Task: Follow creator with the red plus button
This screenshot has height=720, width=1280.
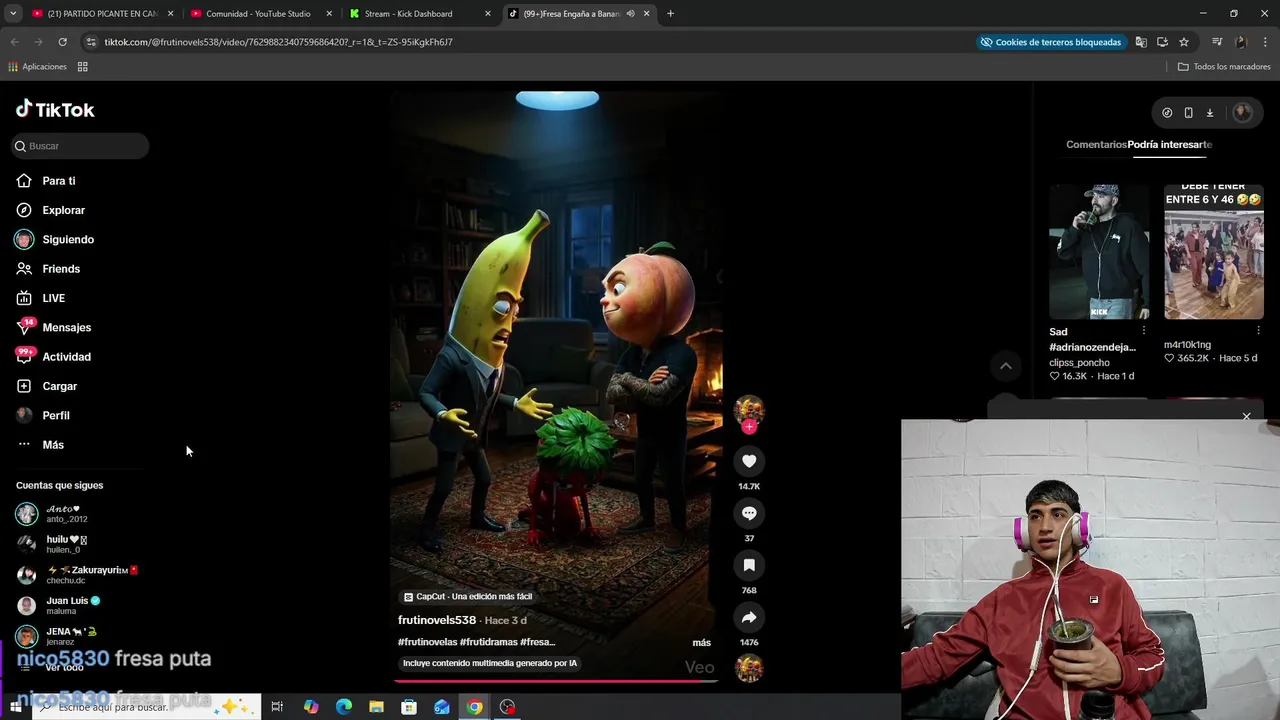Action: pos(749,427)
